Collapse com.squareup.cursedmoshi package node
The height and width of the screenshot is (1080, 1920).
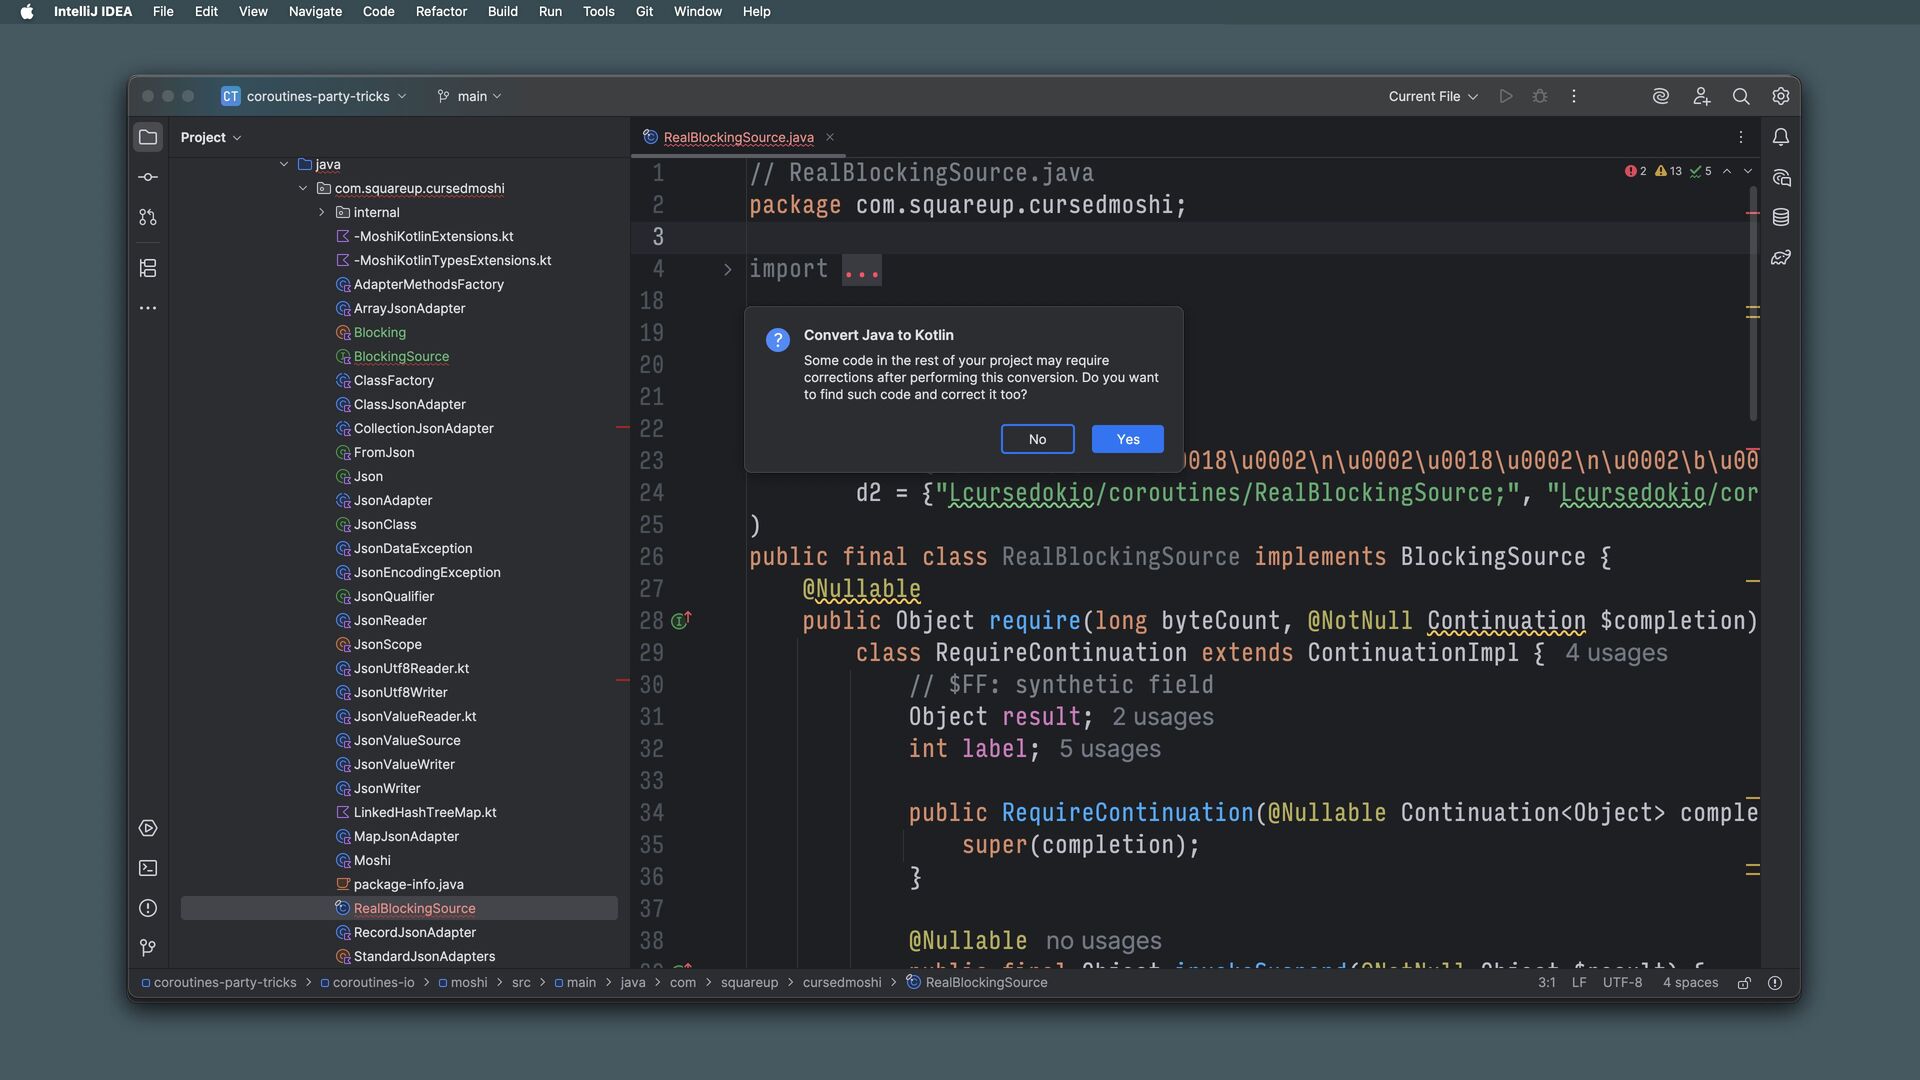click(x=303, y=188)
